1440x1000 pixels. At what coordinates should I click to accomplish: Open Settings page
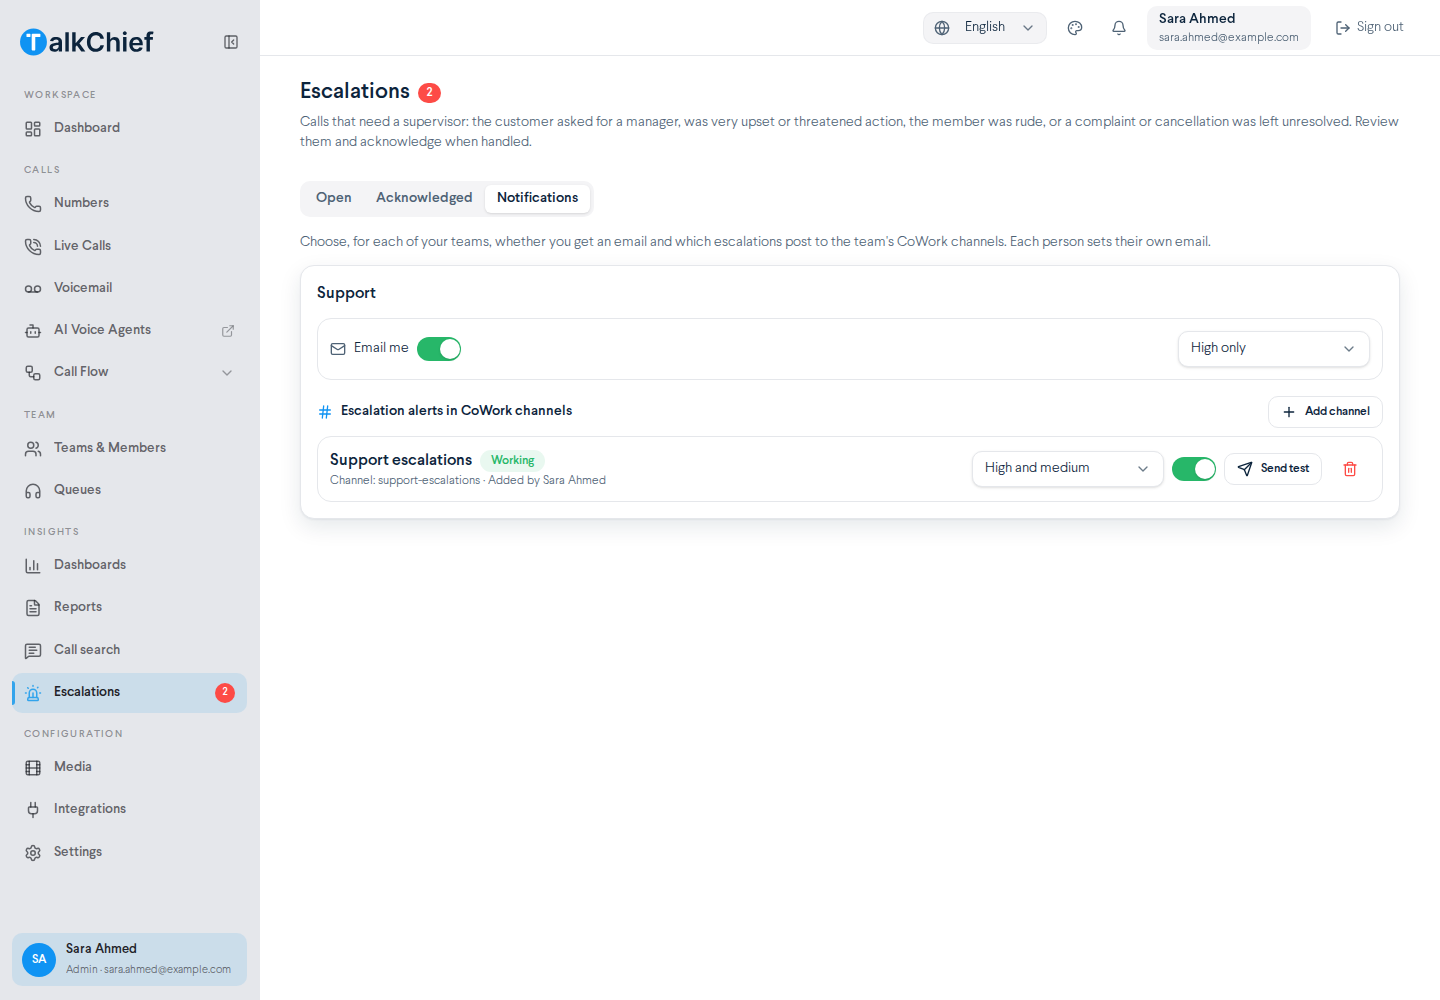(130, 852)
